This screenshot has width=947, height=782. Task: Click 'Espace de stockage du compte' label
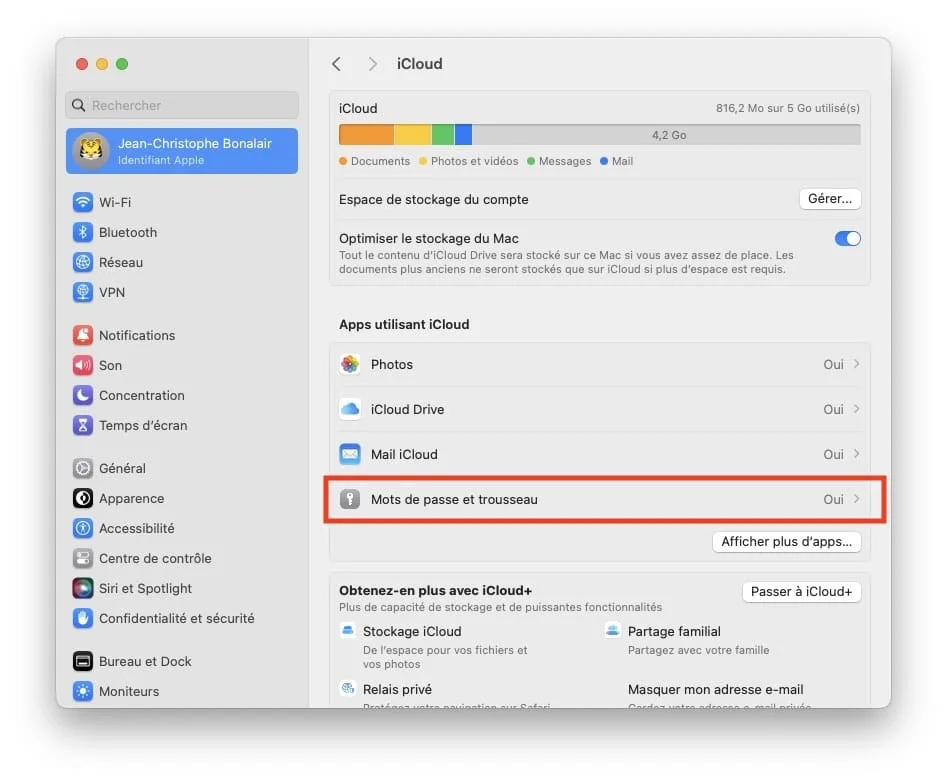pyautogui.click(x=434, y=199)
